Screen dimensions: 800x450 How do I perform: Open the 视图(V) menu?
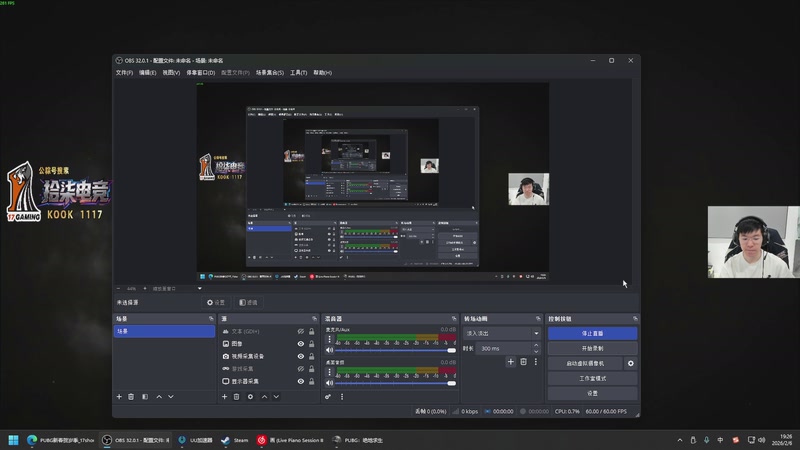coord(171,72)
